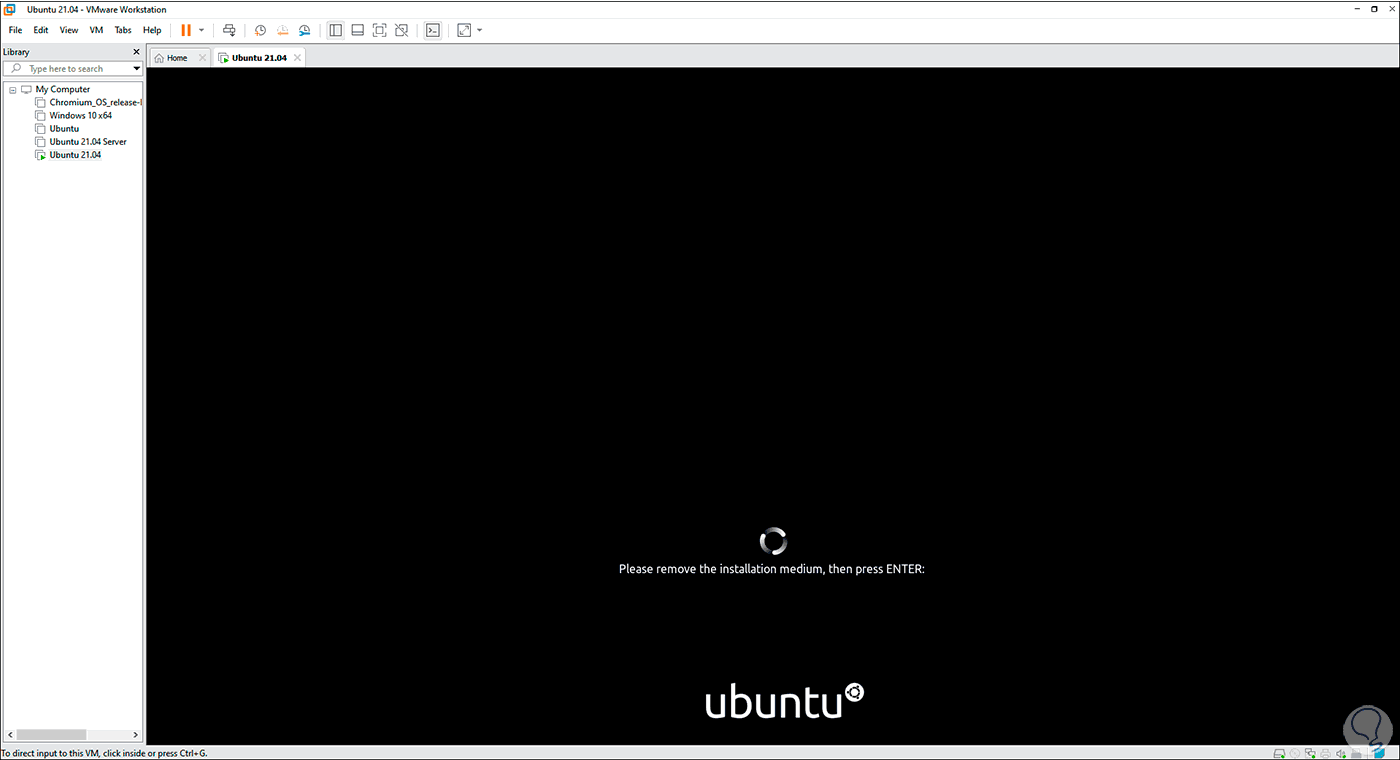Close the Home tab
The image size is (1400, 760).
coord(202,58)
